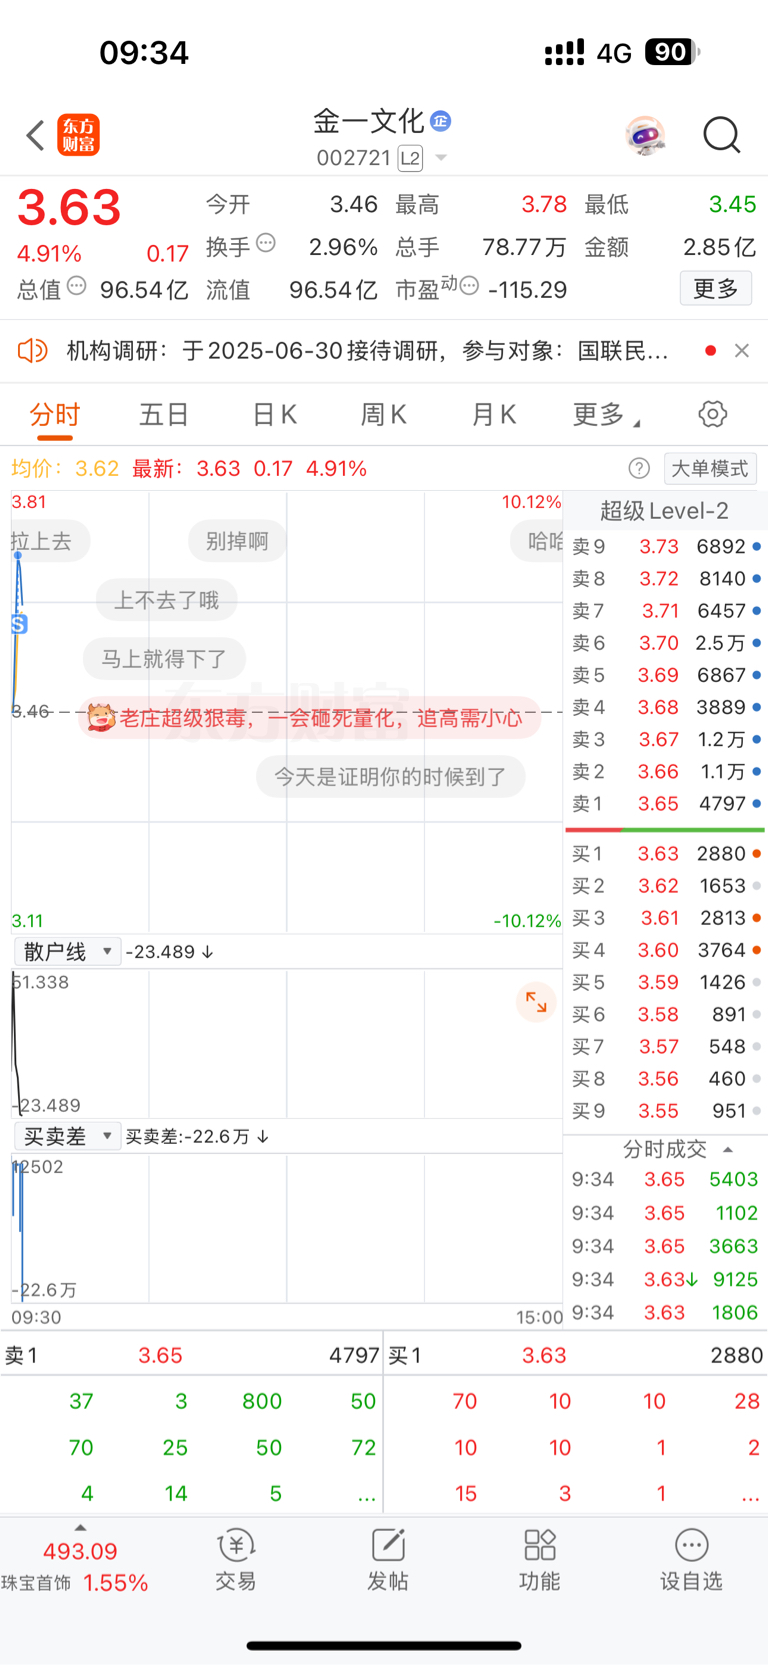Click the 更多 button in quote header
768x1665 pixels.
coord(716,289)
